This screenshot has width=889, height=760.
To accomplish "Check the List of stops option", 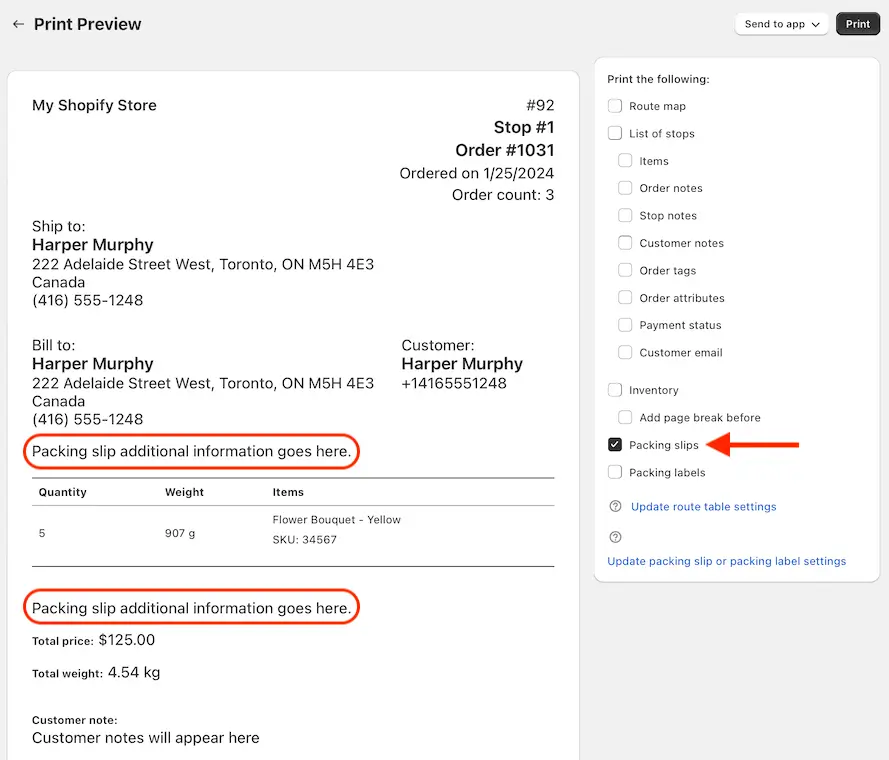I will point(615,133).
